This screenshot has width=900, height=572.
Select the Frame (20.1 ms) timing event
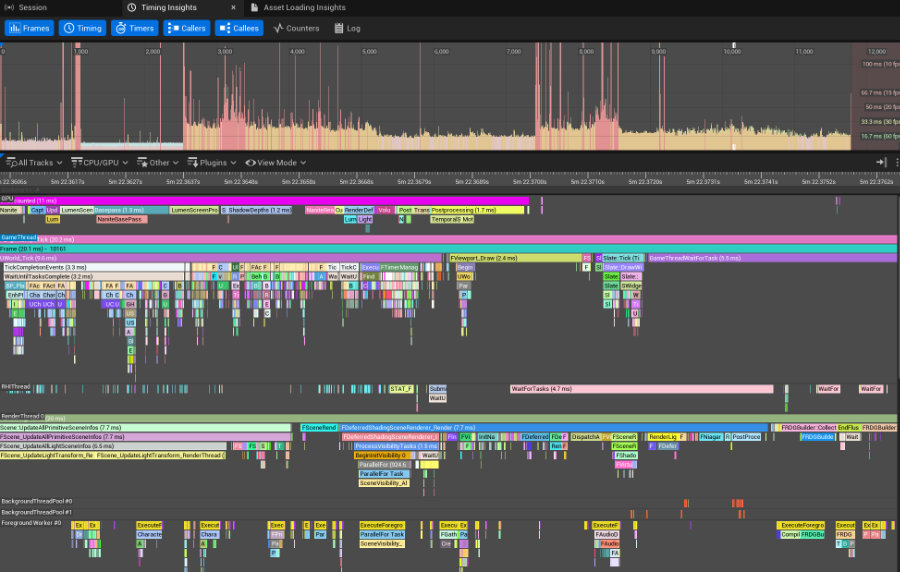pos(448,249)
